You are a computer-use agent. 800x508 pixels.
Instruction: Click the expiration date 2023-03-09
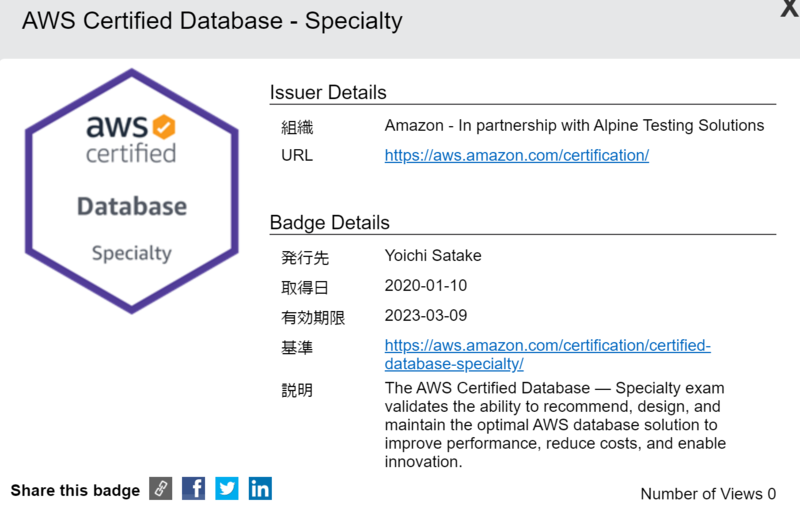tap(426, 315)
